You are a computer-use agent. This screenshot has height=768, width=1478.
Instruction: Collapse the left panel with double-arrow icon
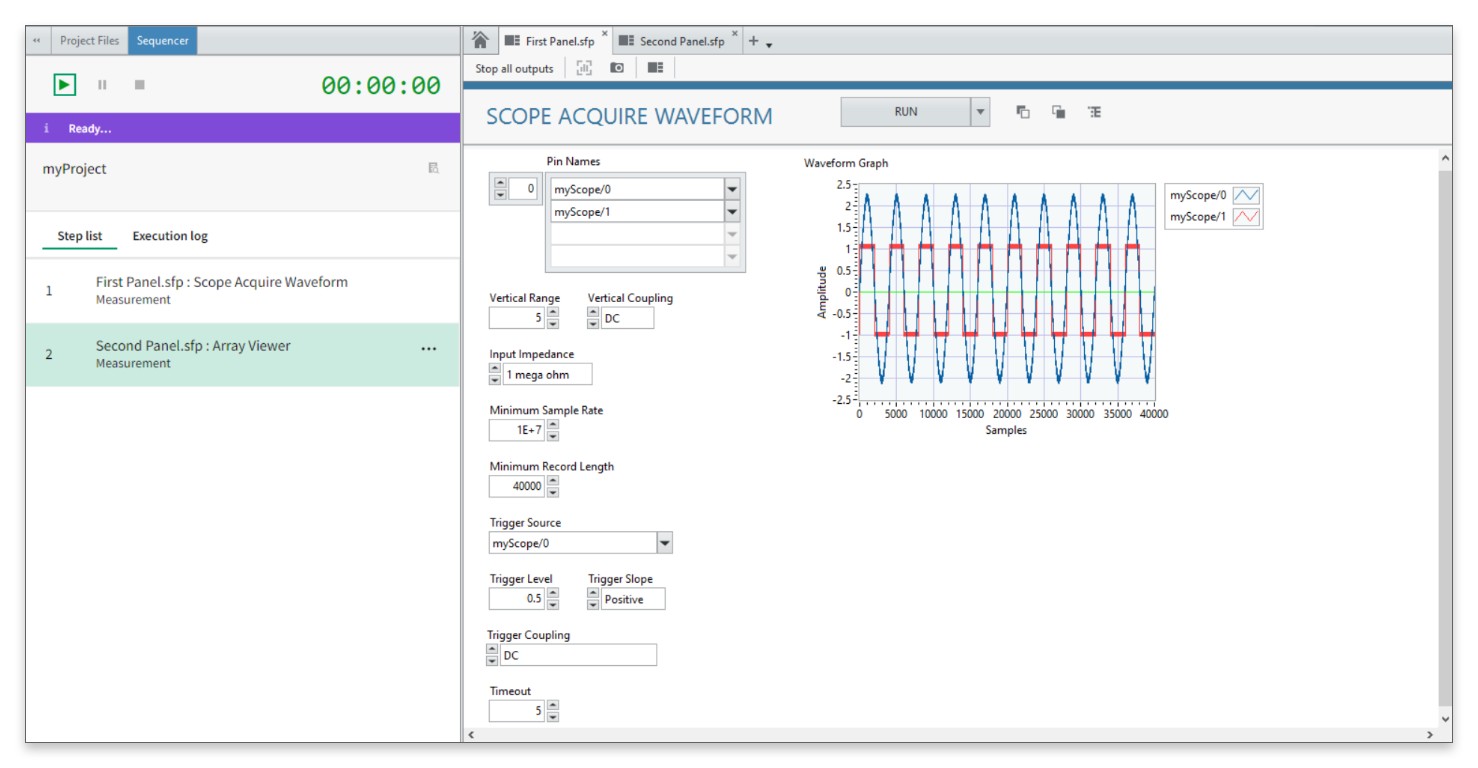[x=36, y=41]
